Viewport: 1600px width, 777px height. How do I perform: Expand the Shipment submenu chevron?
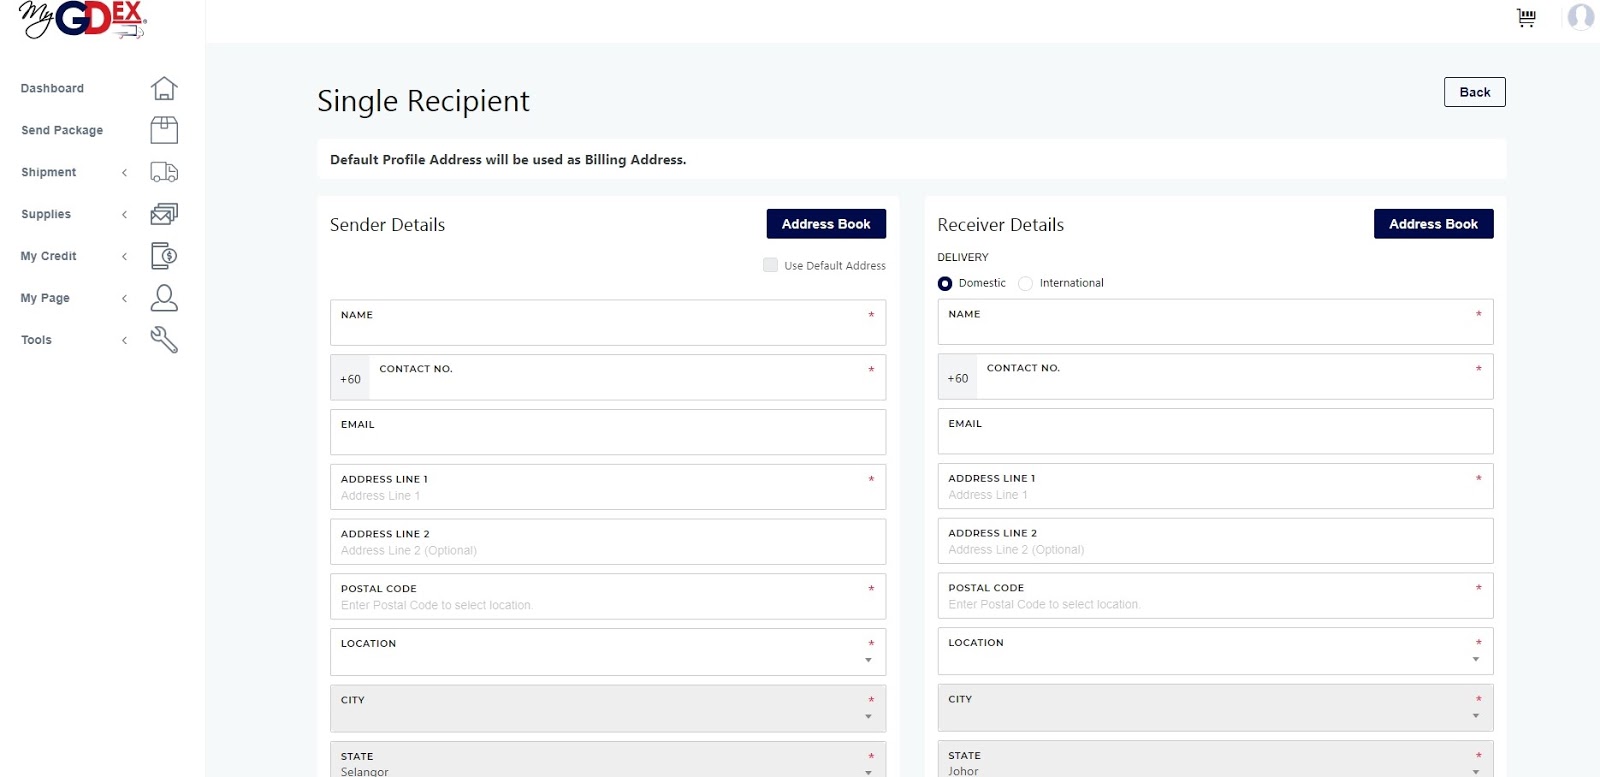click(x=125, y=173)
